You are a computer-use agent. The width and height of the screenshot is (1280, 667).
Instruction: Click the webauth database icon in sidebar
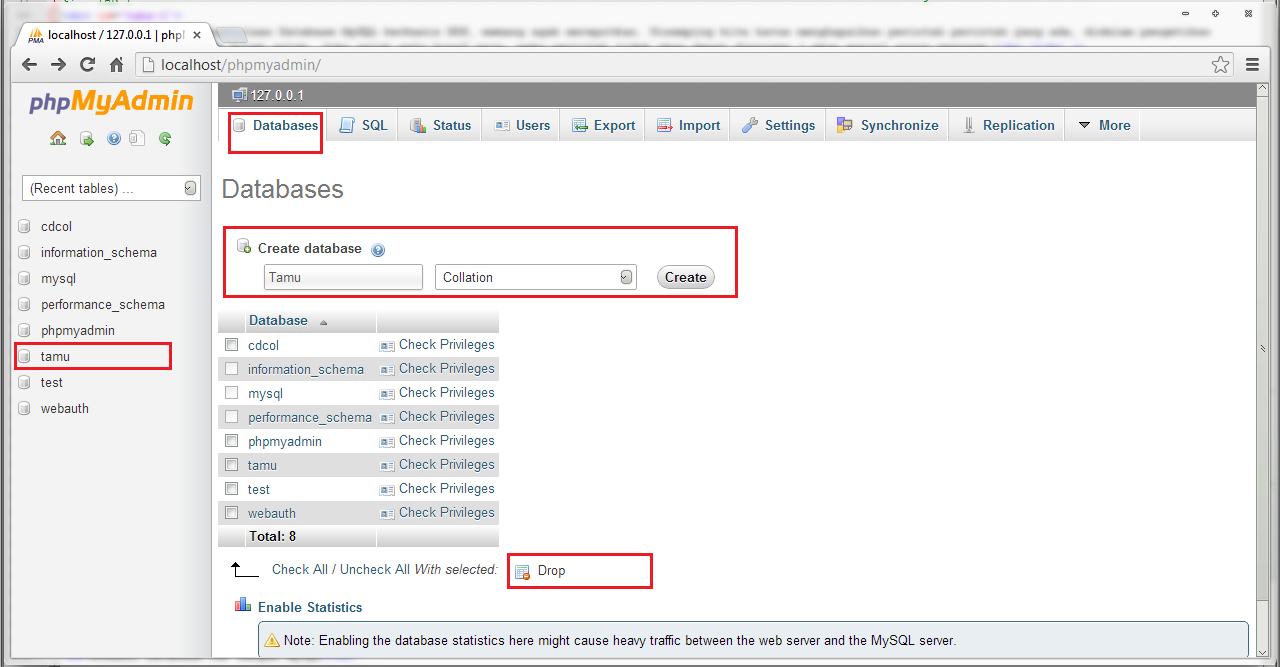point(25,409)
